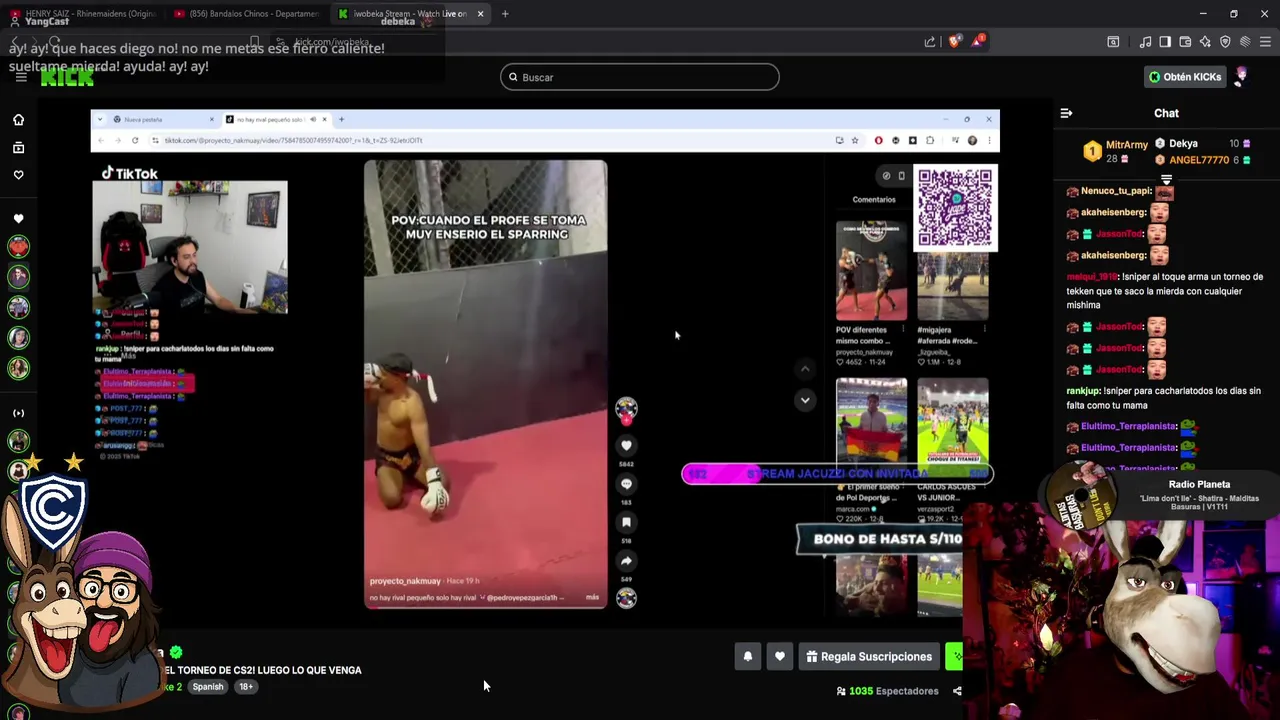Toggle the browser sidebar panel icon

(x=1165, y=42)
